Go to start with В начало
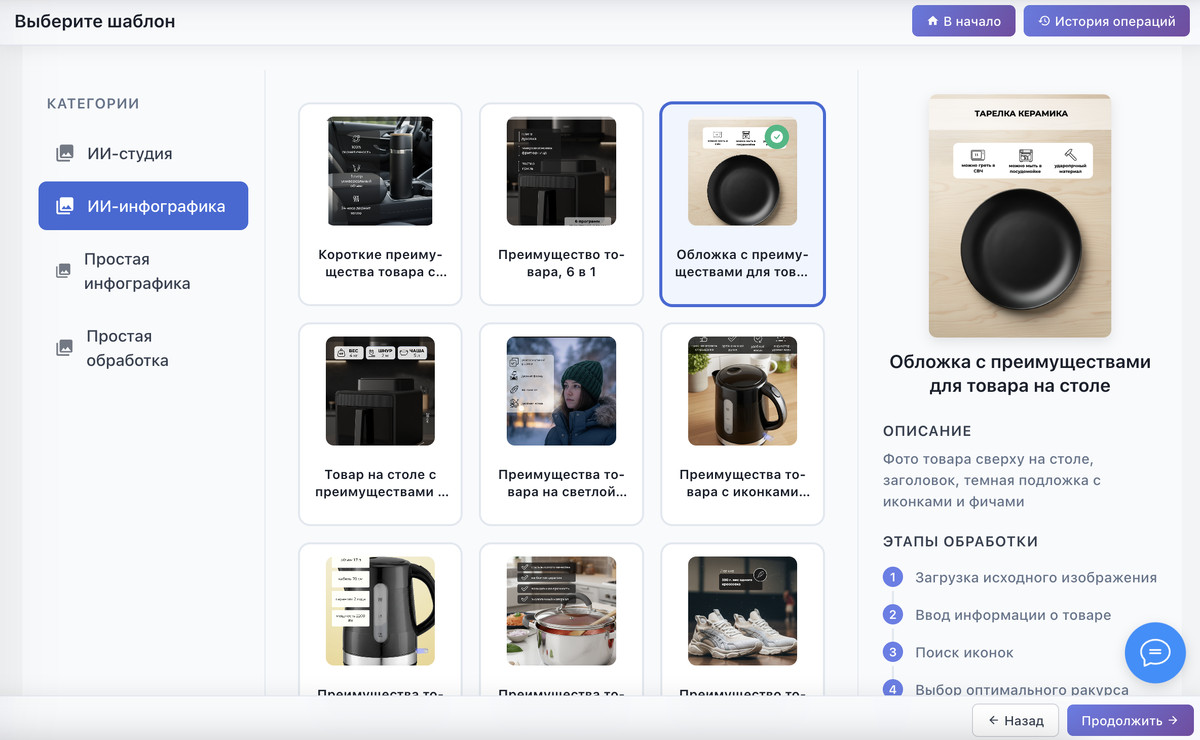The image size is (1200, 740). [x=964, y=21]
